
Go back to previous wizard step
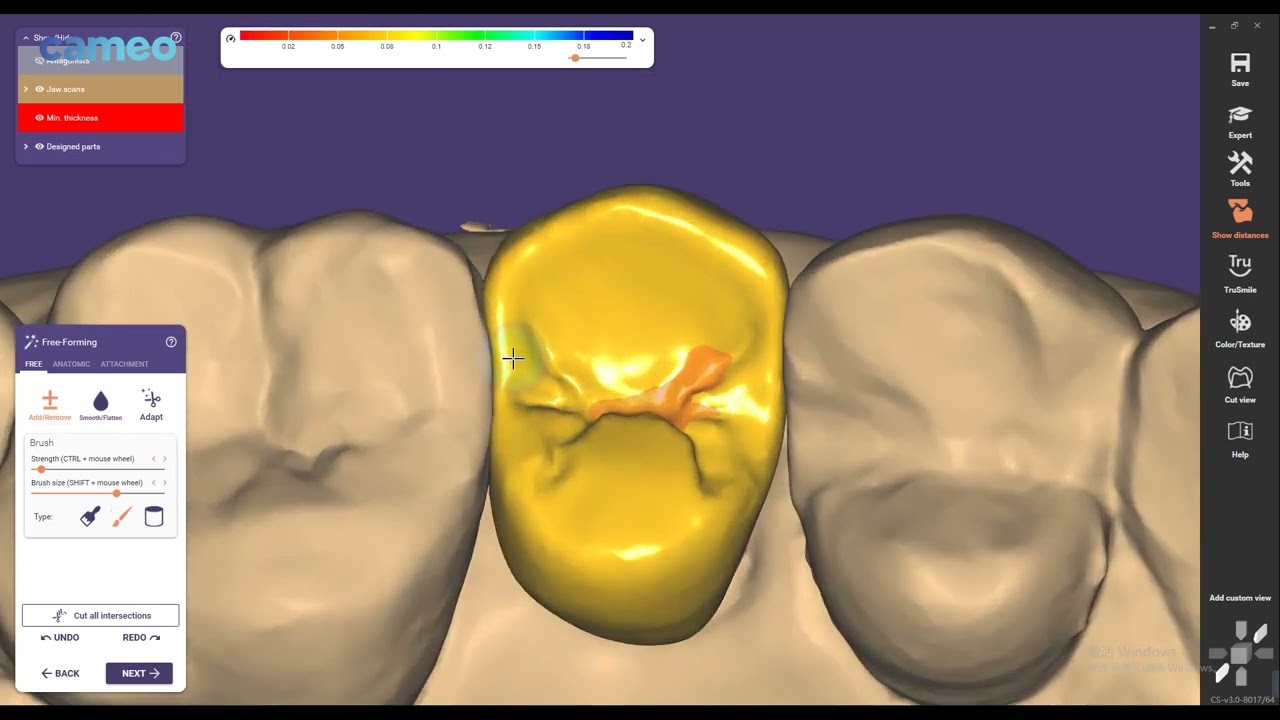click(x=60, y=673)
